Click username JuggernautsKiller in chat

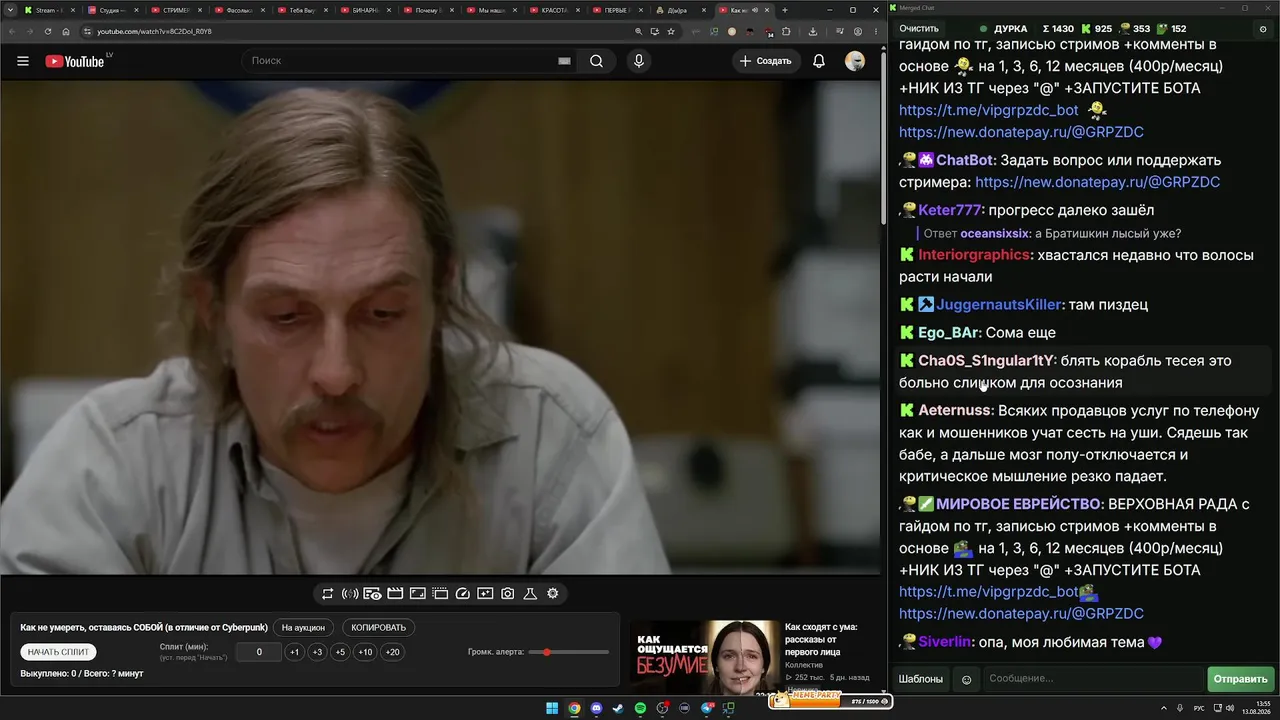pos(999,304)
